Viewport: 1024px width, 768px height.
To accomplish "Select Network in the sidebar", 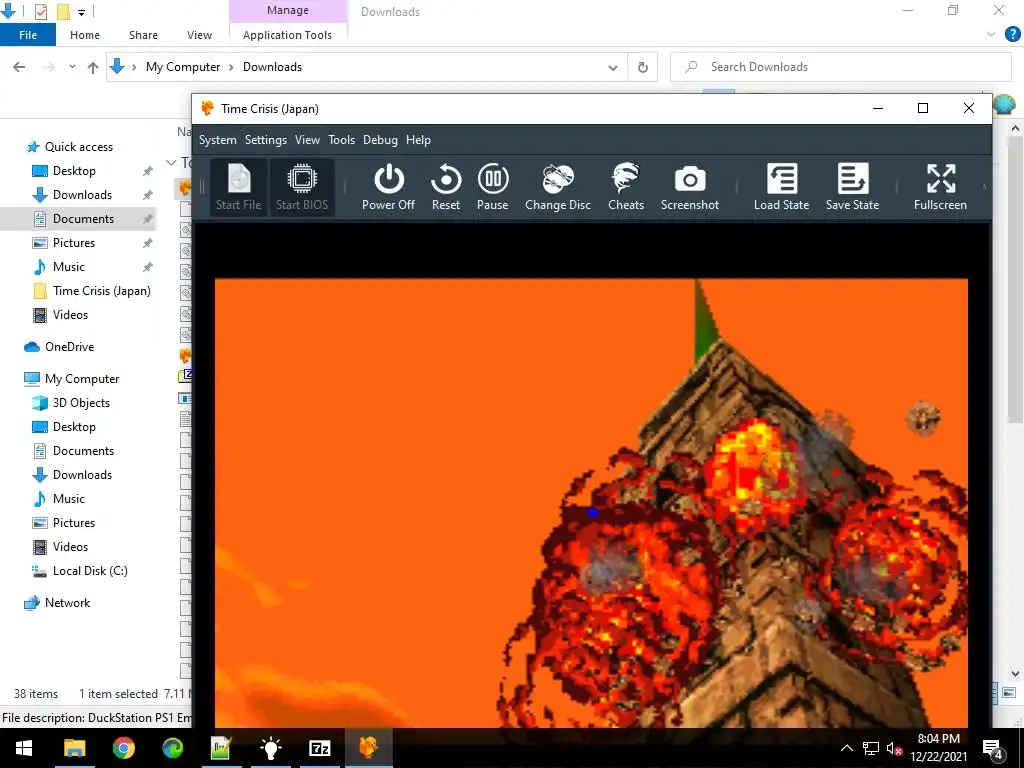I will [67, 603].
